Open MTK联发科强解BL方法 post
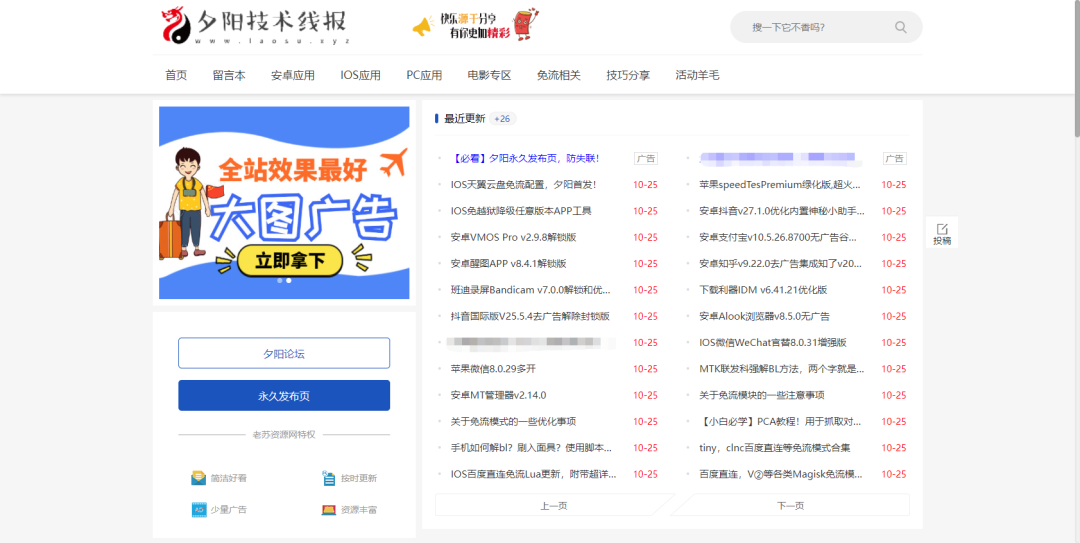Screen dimensions: 1080x543 [782, 369]
